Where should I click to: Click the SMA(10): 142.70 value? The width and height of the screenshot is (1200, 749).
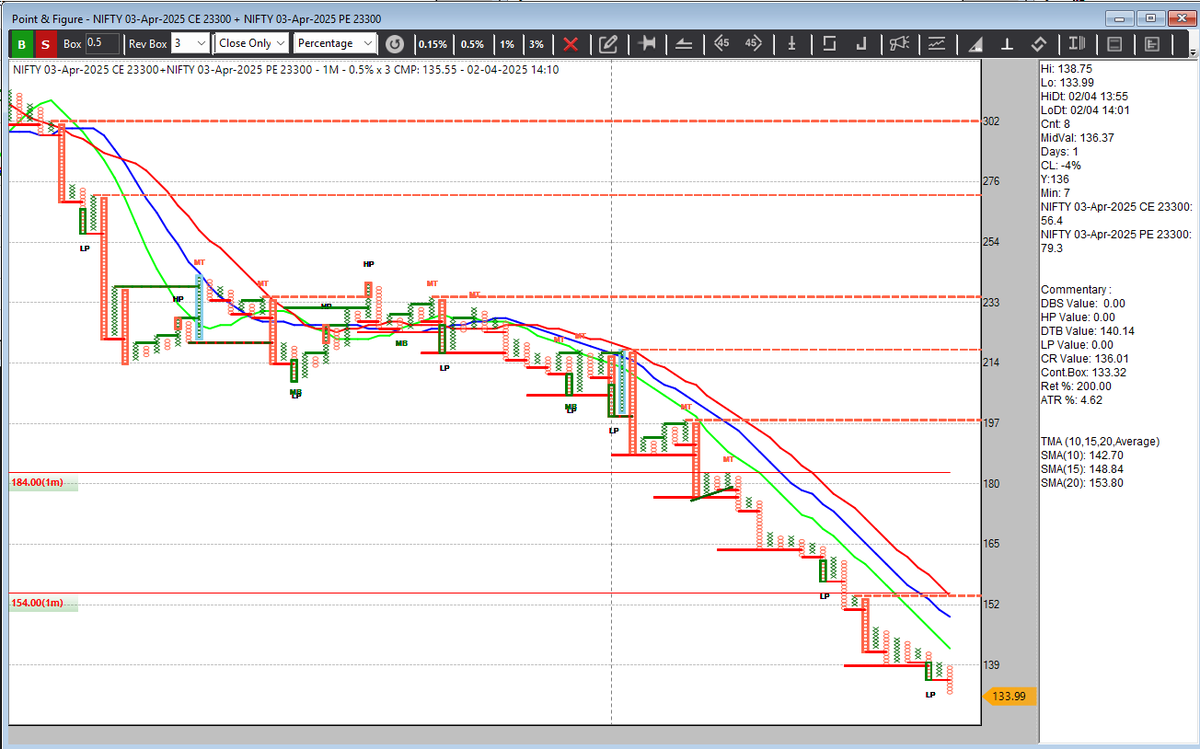click(x=1083, y=455)
